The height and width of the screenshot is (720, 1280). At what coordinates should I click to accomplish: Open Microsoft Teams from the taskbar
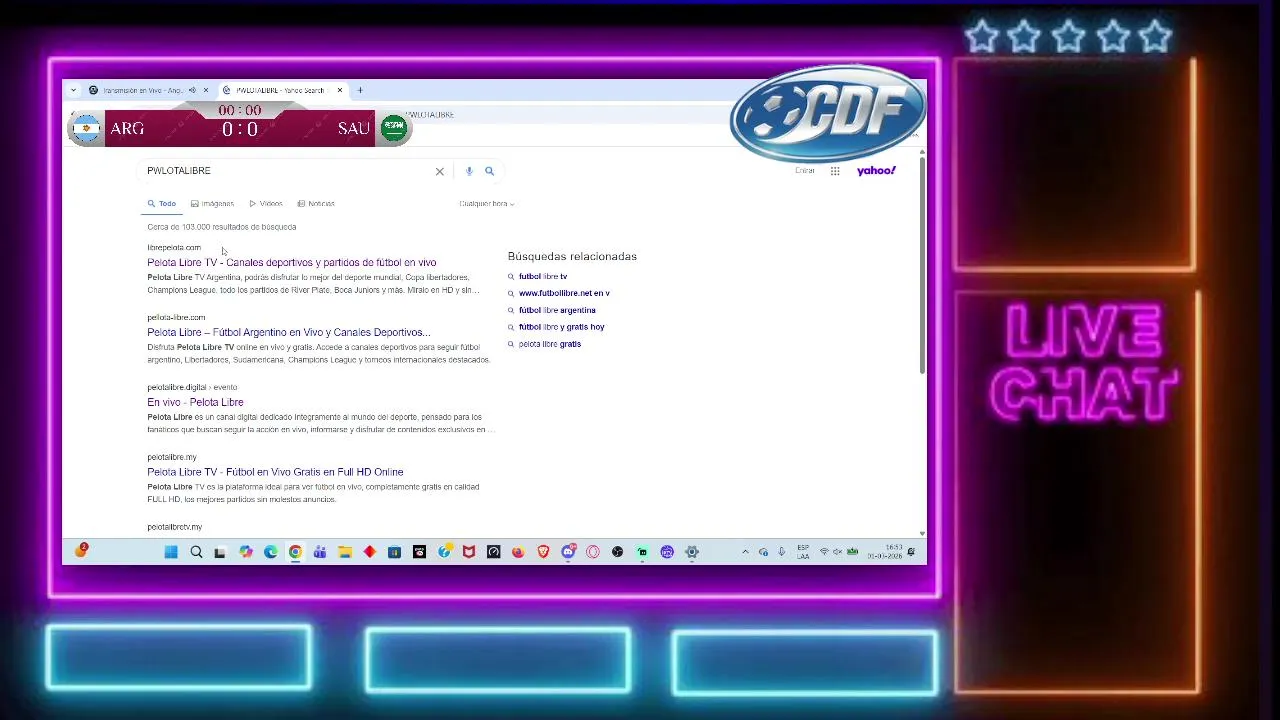tap(320, 552)
